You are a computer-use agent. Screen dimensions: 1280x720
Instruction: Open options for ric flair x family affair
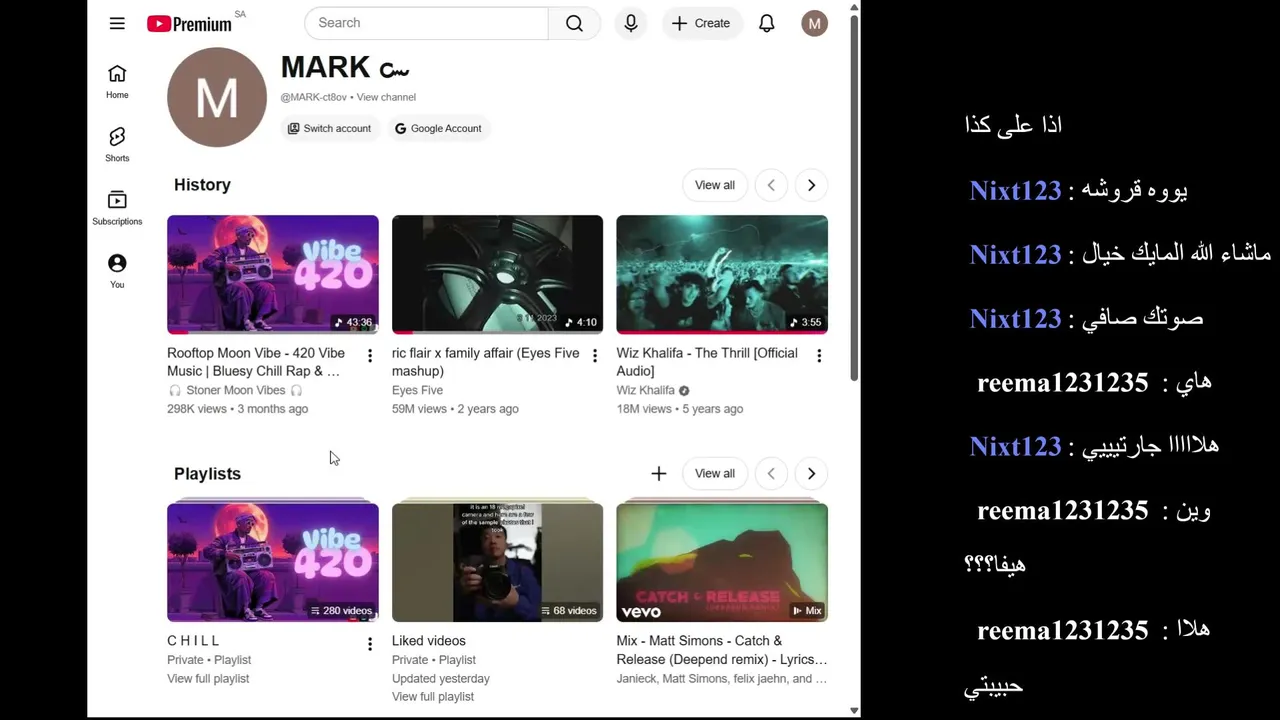595,356
